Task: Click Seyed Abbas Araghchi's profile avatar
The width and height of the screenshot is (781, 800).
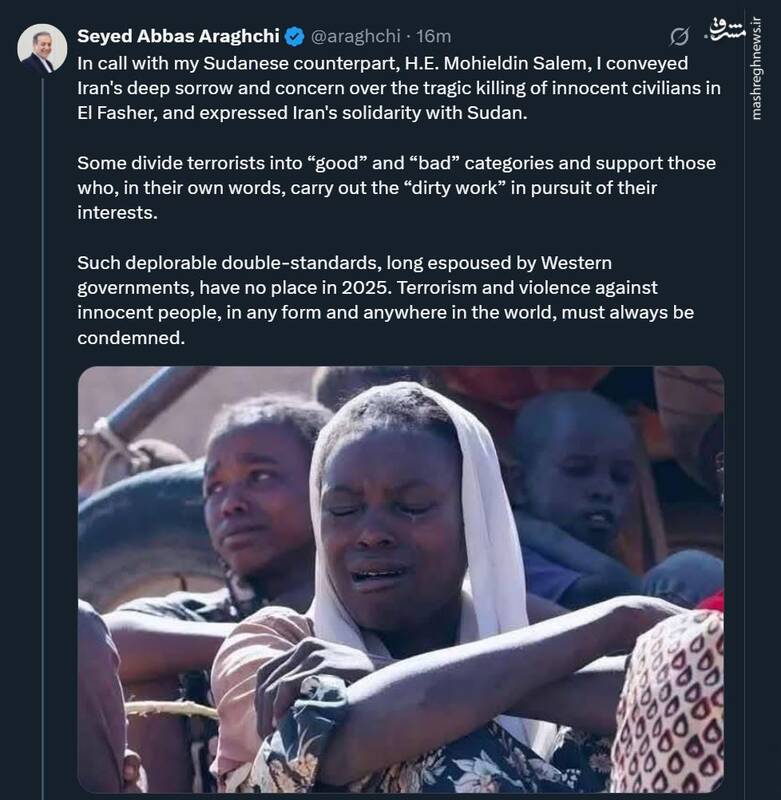Action: [x=42, y=49]
